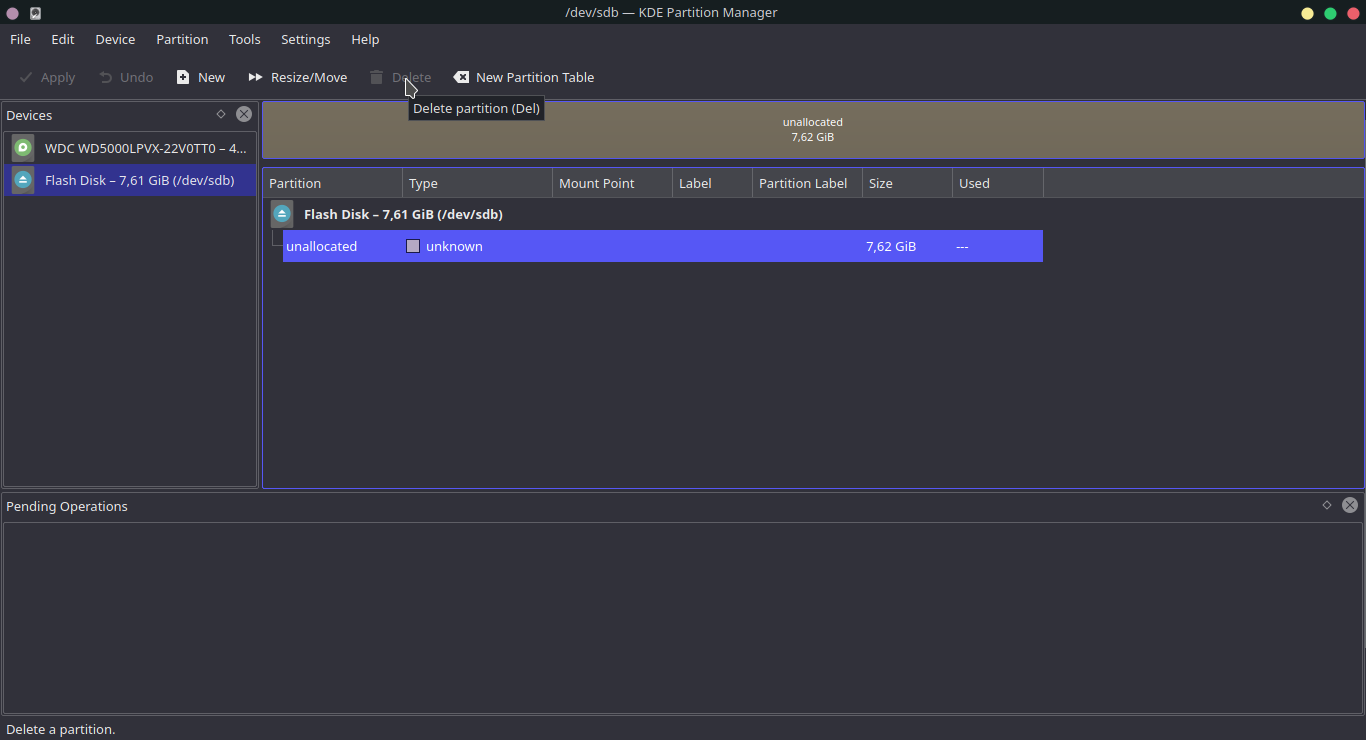Select the WDC WD5000LPVX hard drive device
The width and height of the screenshot is (1366, 740).
[x=130, y=148]
